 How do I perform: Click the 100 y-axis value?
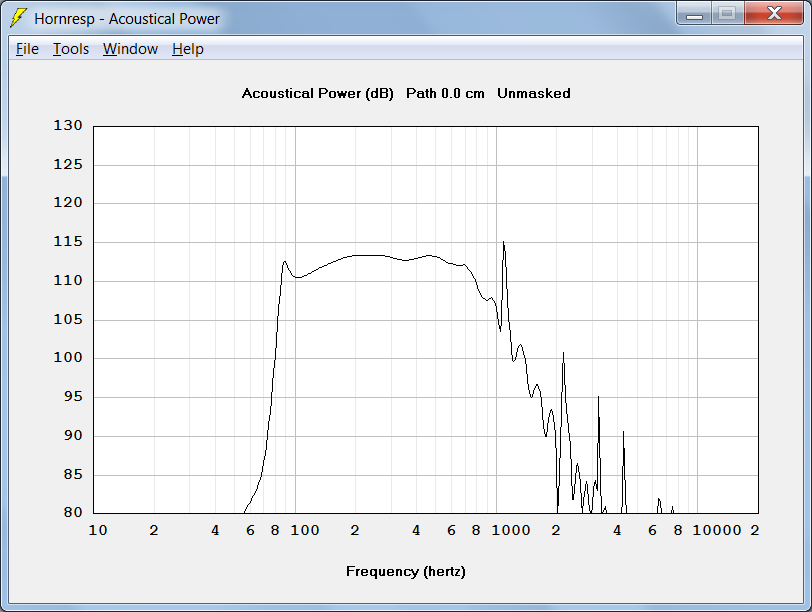[68, 357]
